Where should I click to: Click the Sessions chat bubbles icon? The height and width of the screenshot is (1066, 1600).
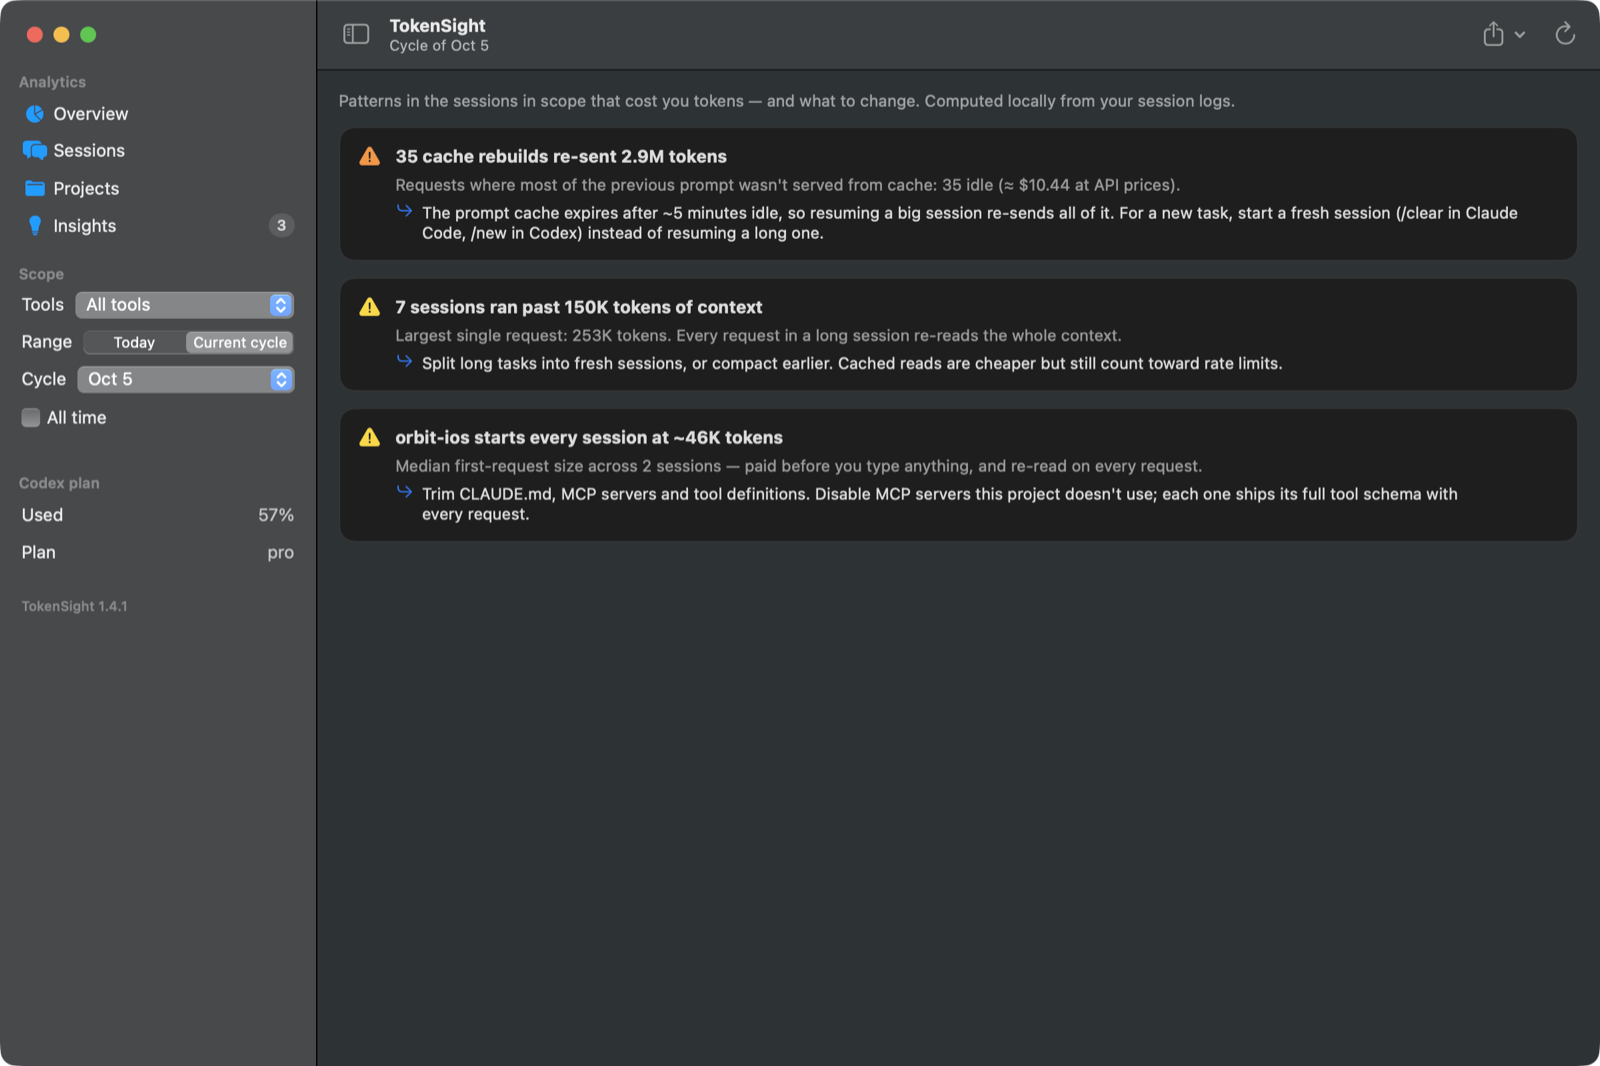point(35,151)
